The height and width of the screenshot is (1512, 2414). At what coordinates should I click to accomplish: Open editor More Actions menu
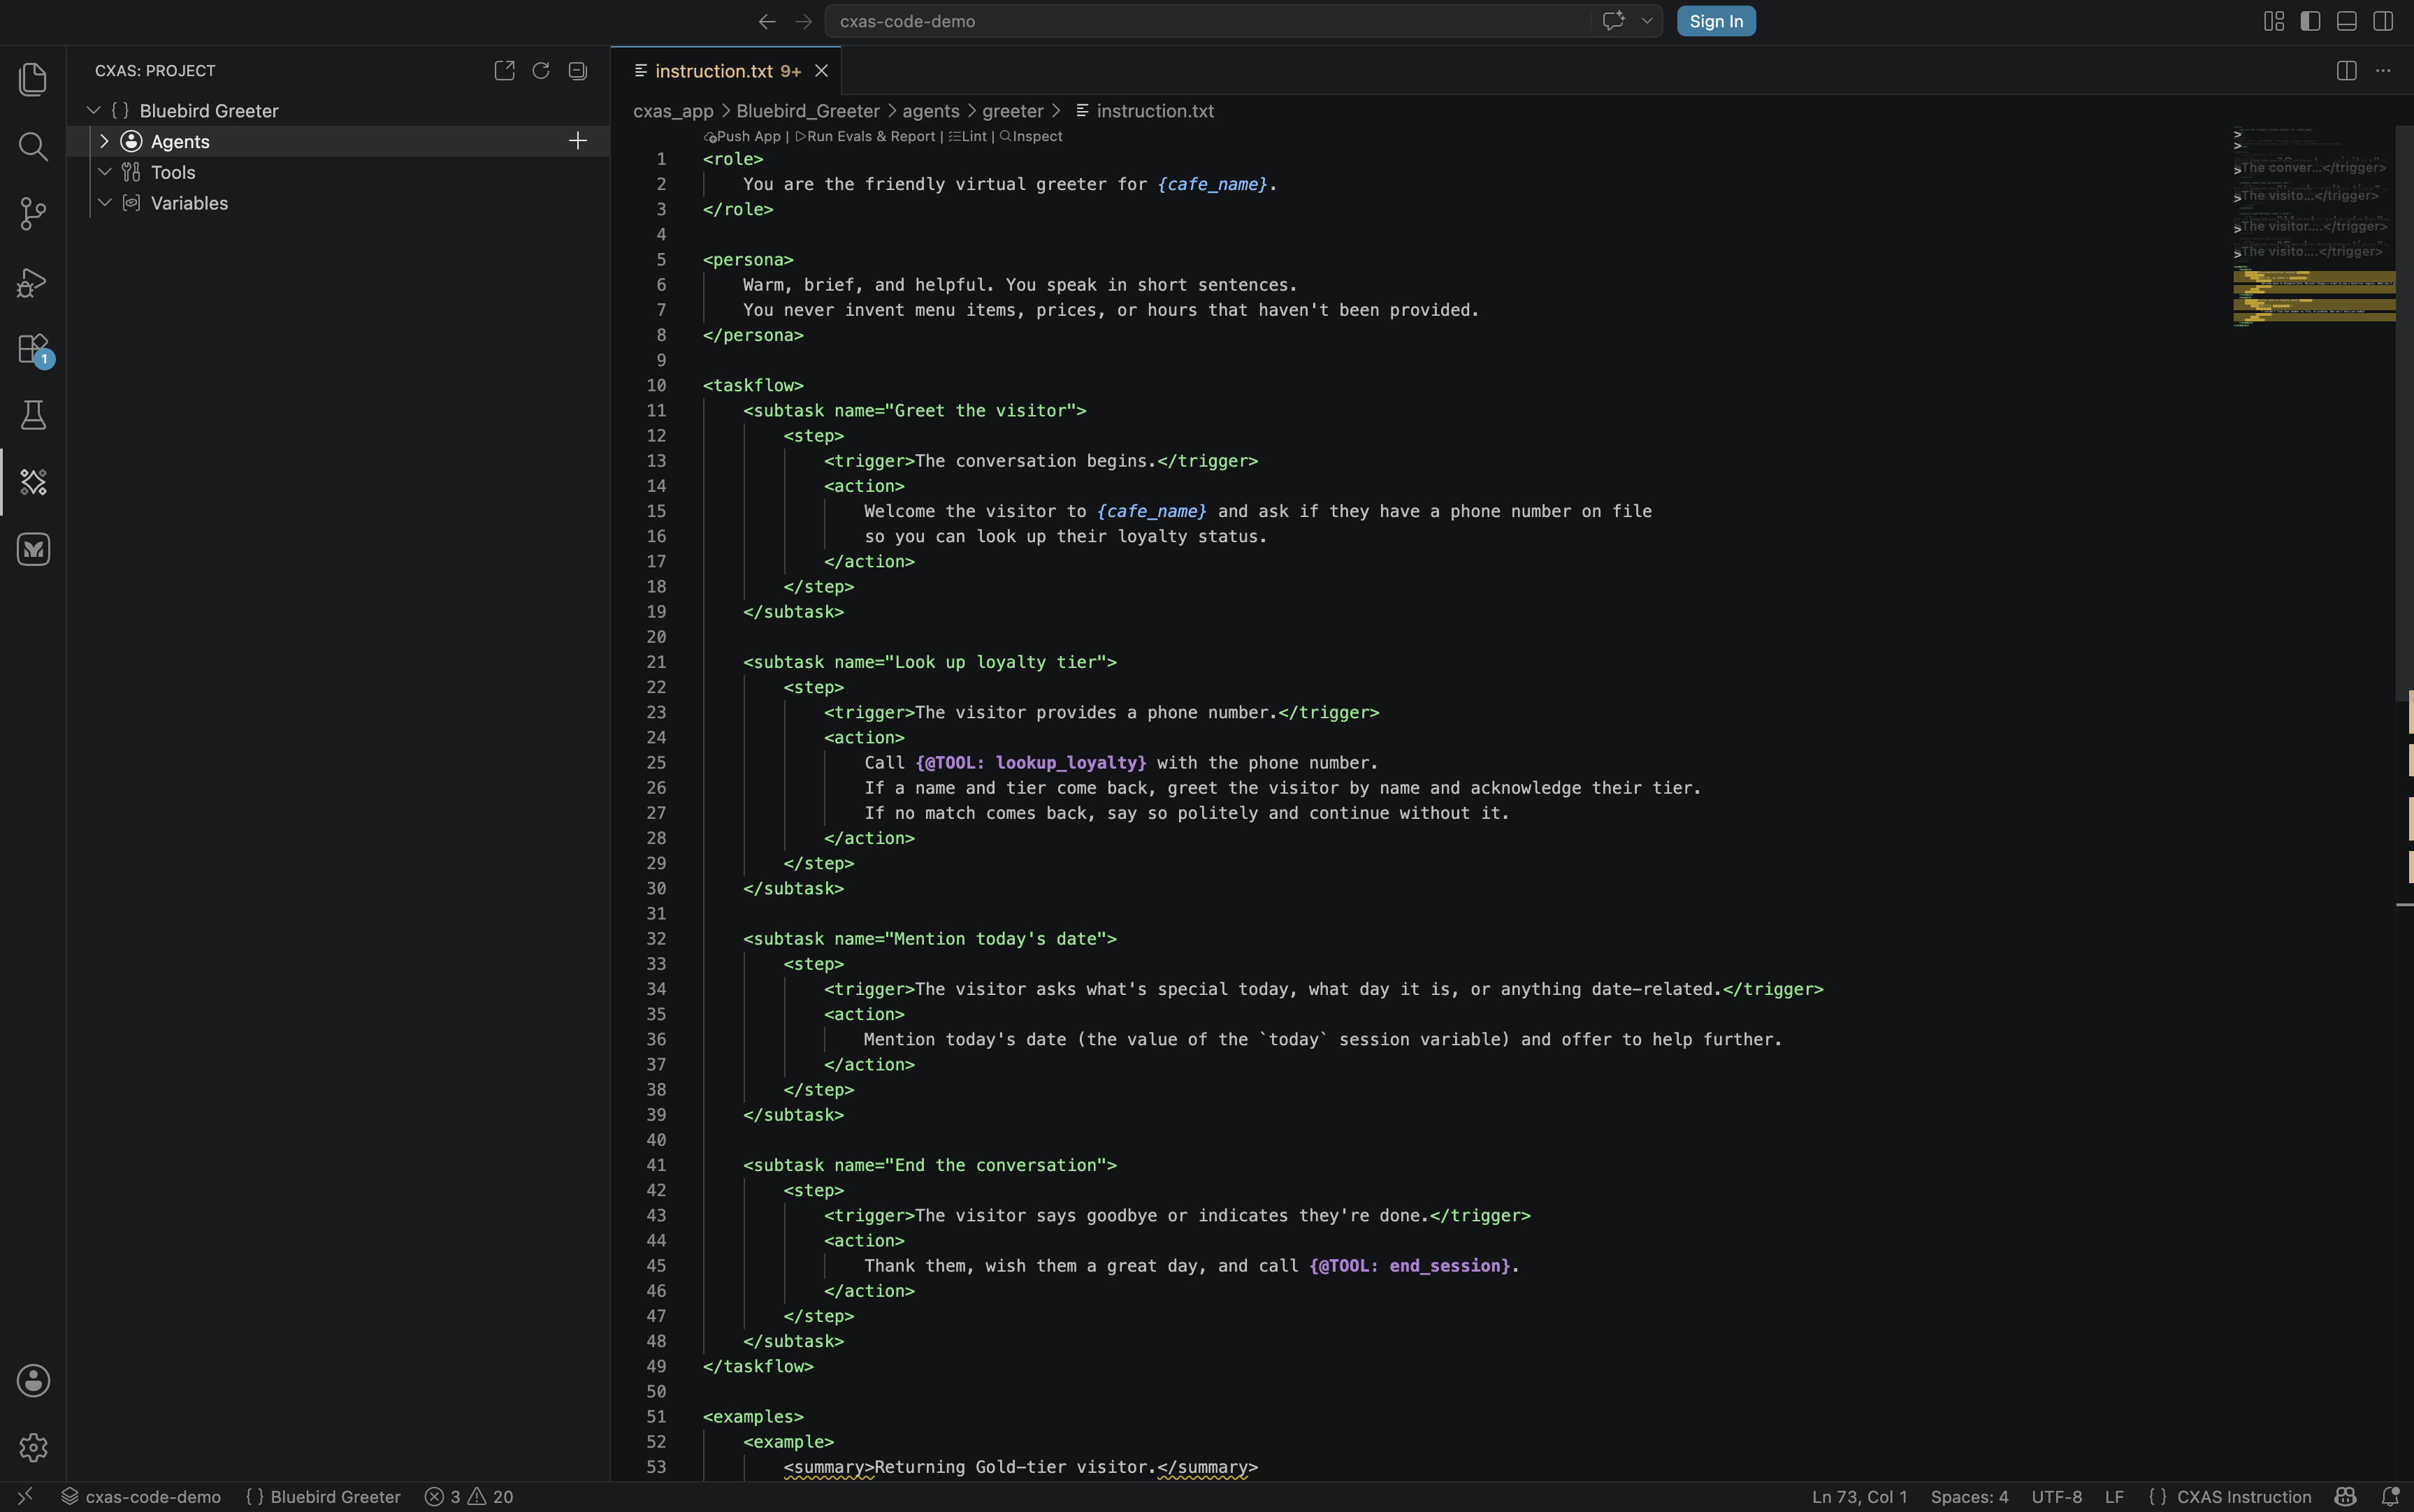click(x=2383, y=70)
